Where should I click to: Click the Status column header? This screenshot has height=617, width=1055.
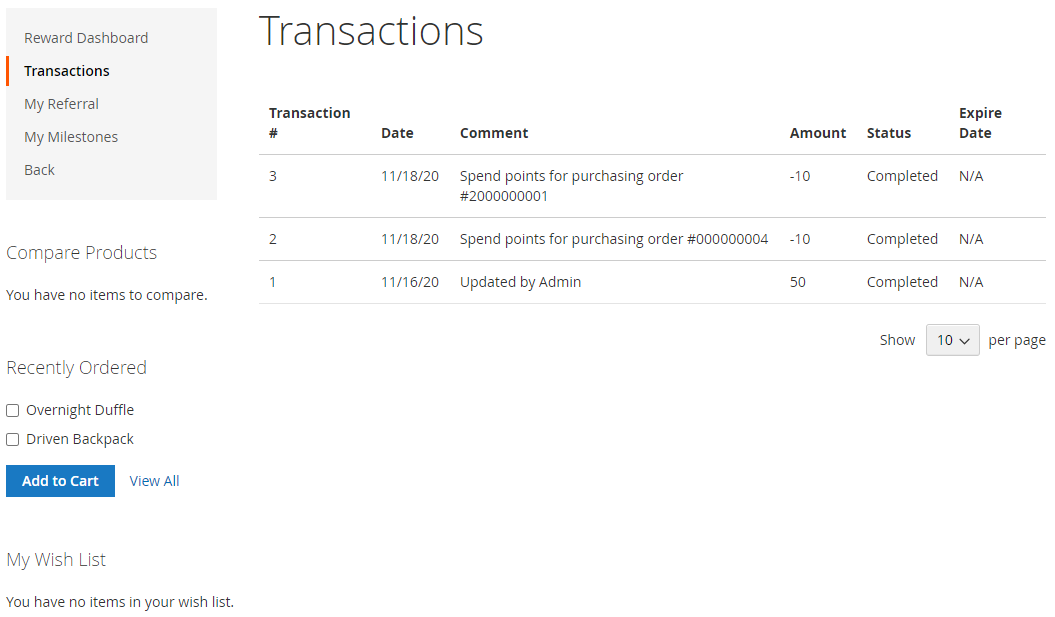pos(889,133)
